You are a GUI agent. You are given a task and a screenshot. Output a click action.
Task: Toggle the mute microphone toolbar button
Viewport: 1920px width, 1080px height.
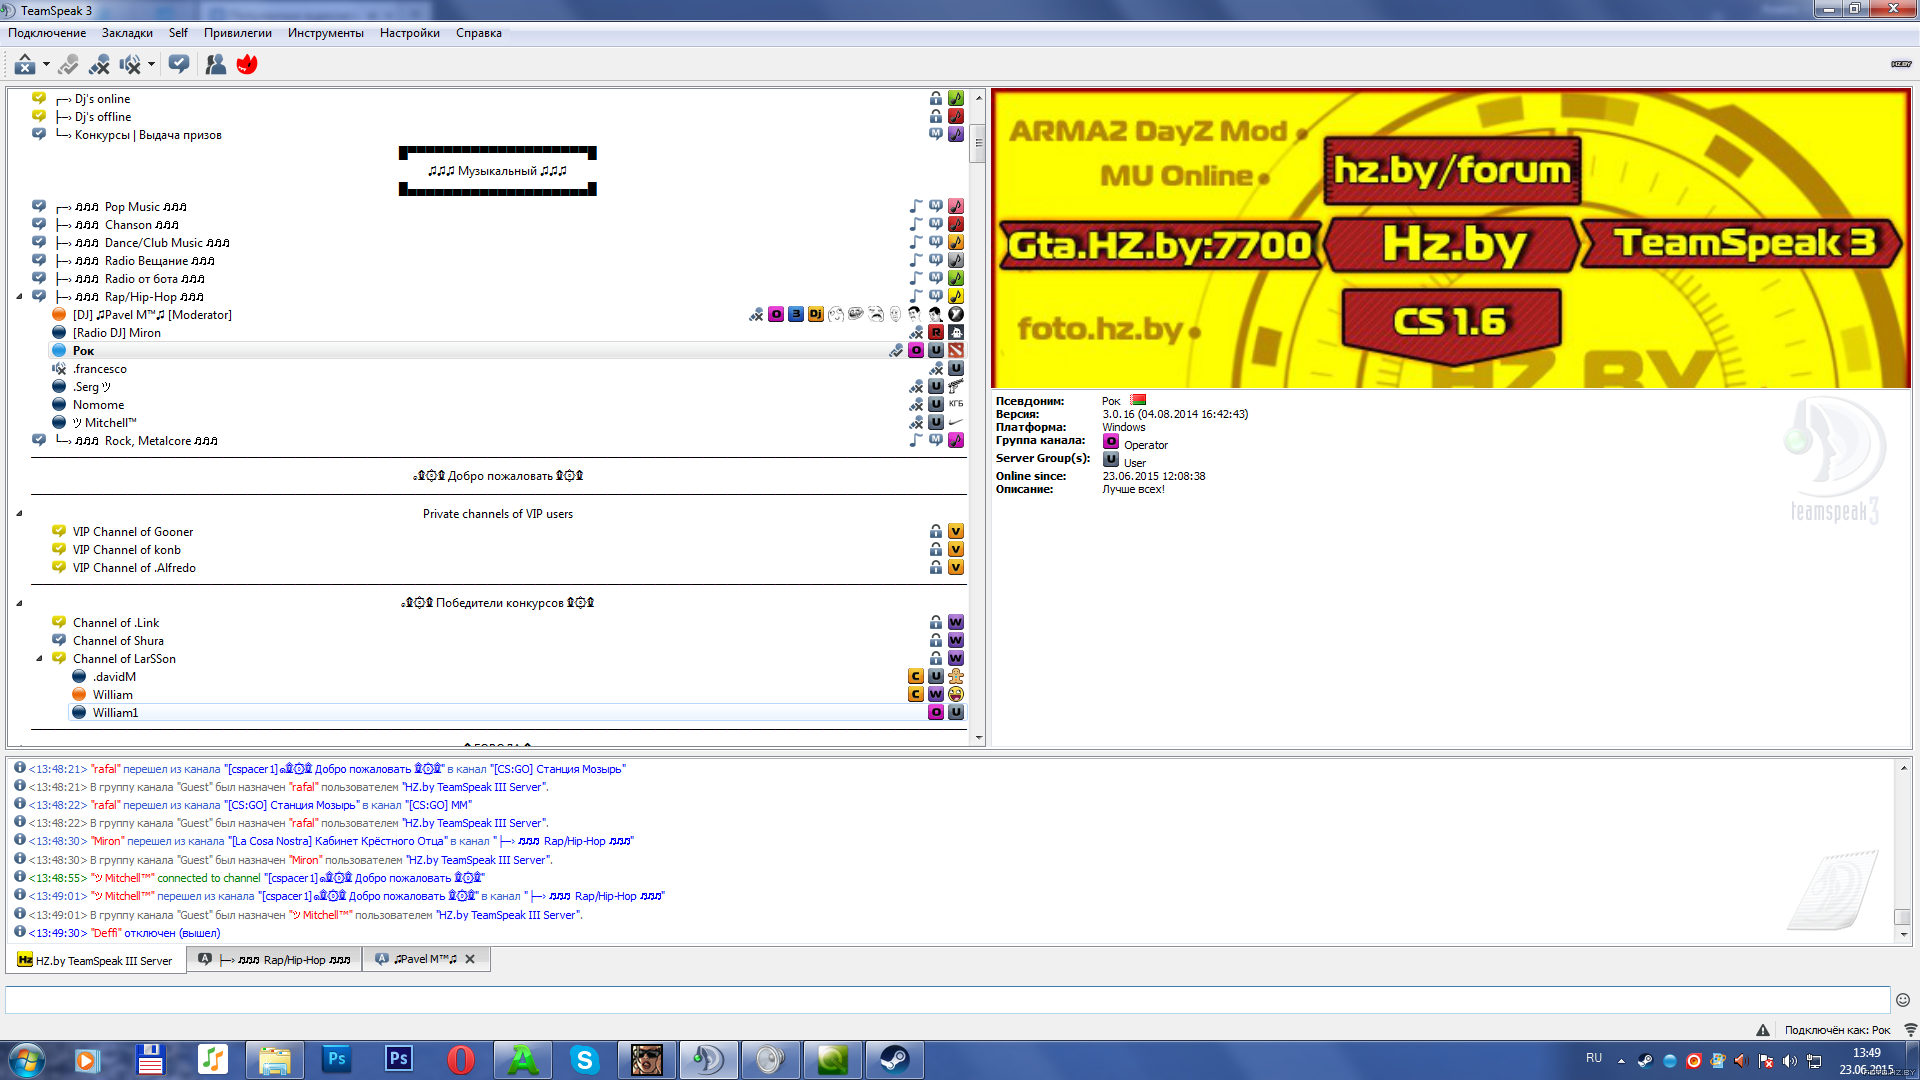pyautogui.click(x=99, y=65)
